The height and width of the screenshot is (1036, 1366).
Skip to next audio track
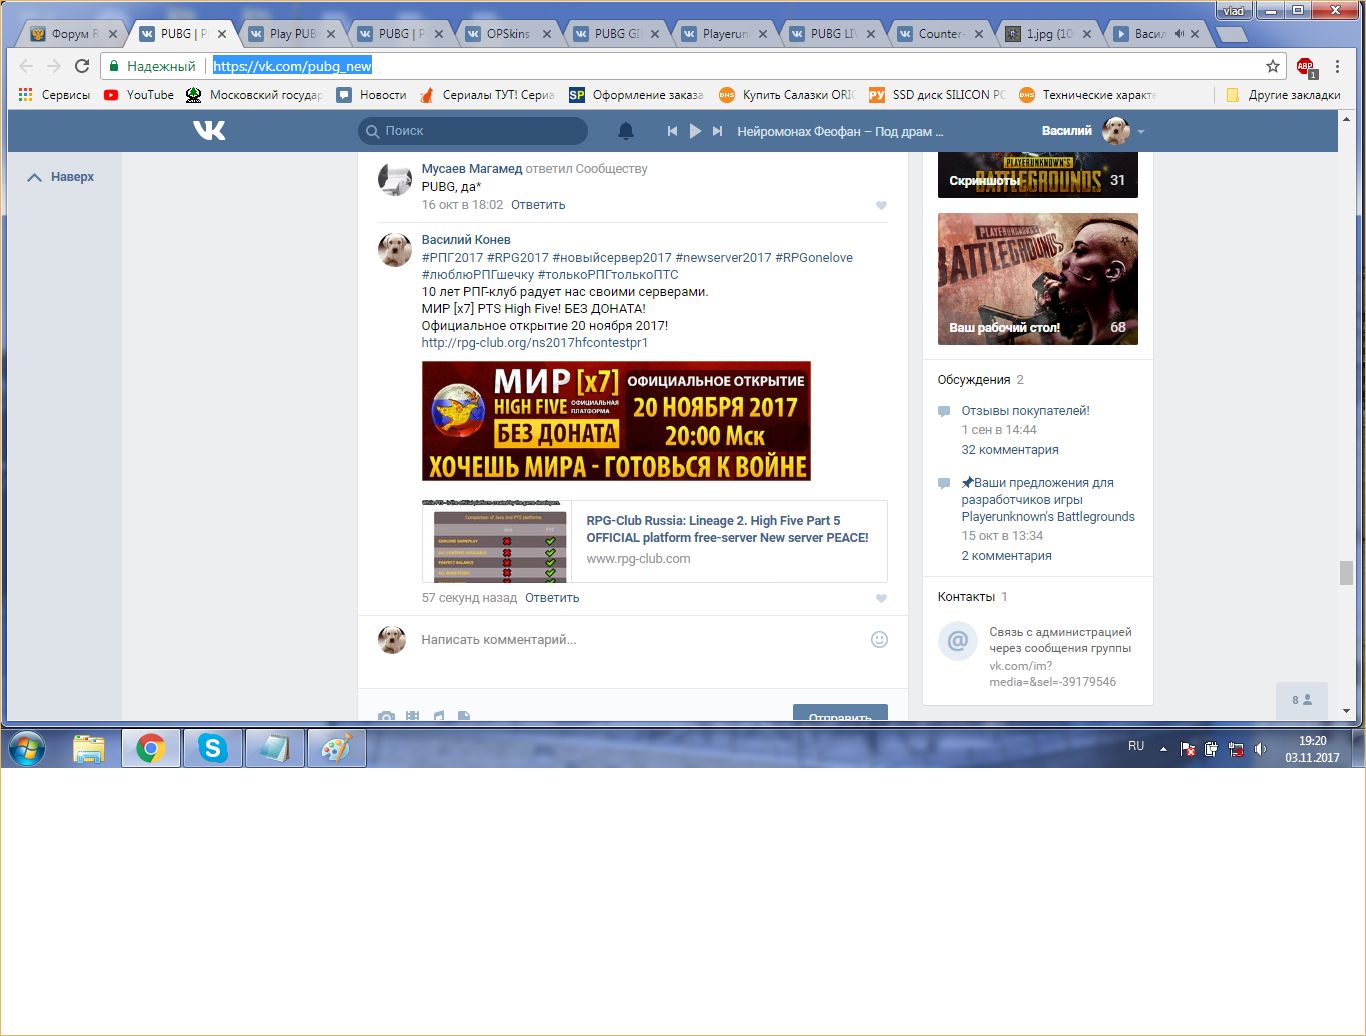point(717,131)
